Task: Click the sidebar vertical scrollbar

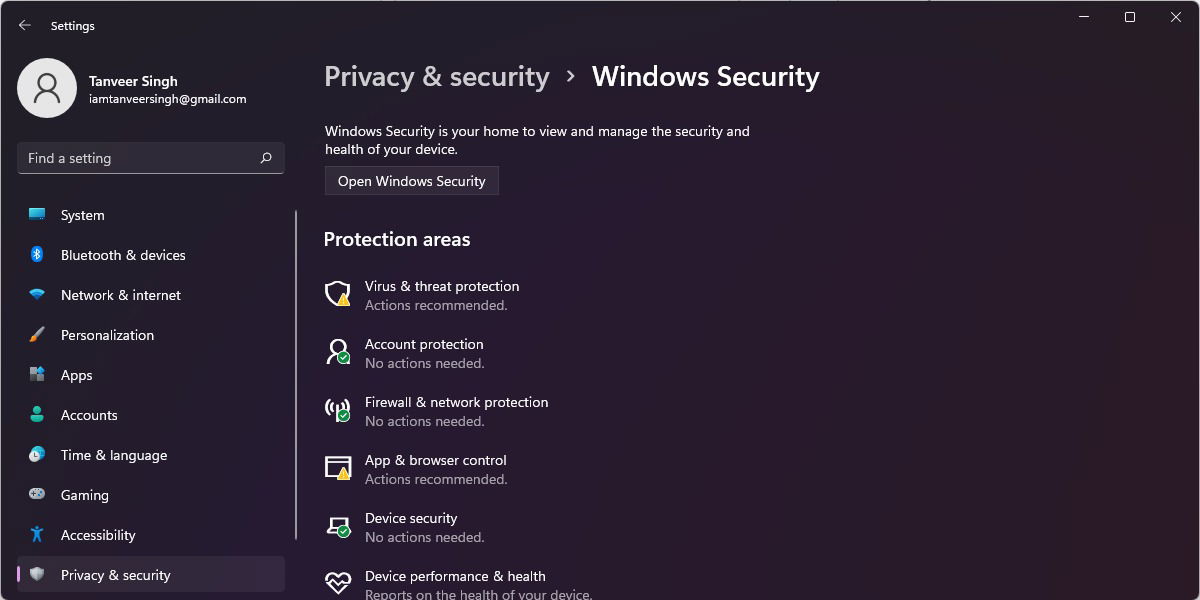Action: click(296, 375)
